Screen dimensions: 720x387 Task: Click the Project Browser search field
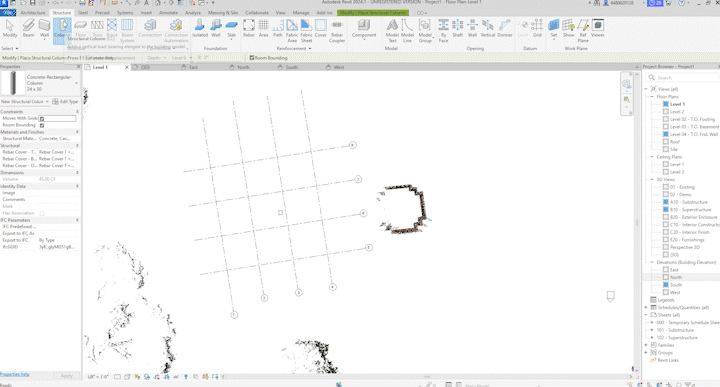683,78
